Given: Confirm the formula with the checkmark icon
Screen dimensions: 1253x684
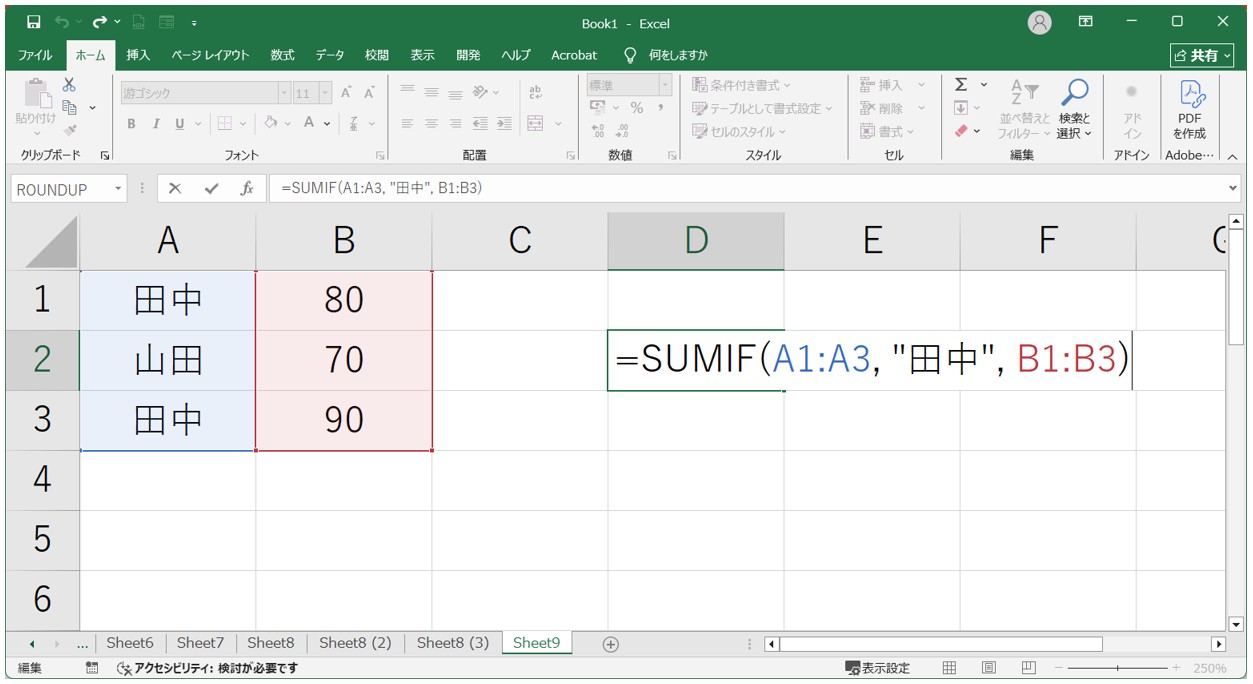Looking at the screenshot, I should coord(211,189).
